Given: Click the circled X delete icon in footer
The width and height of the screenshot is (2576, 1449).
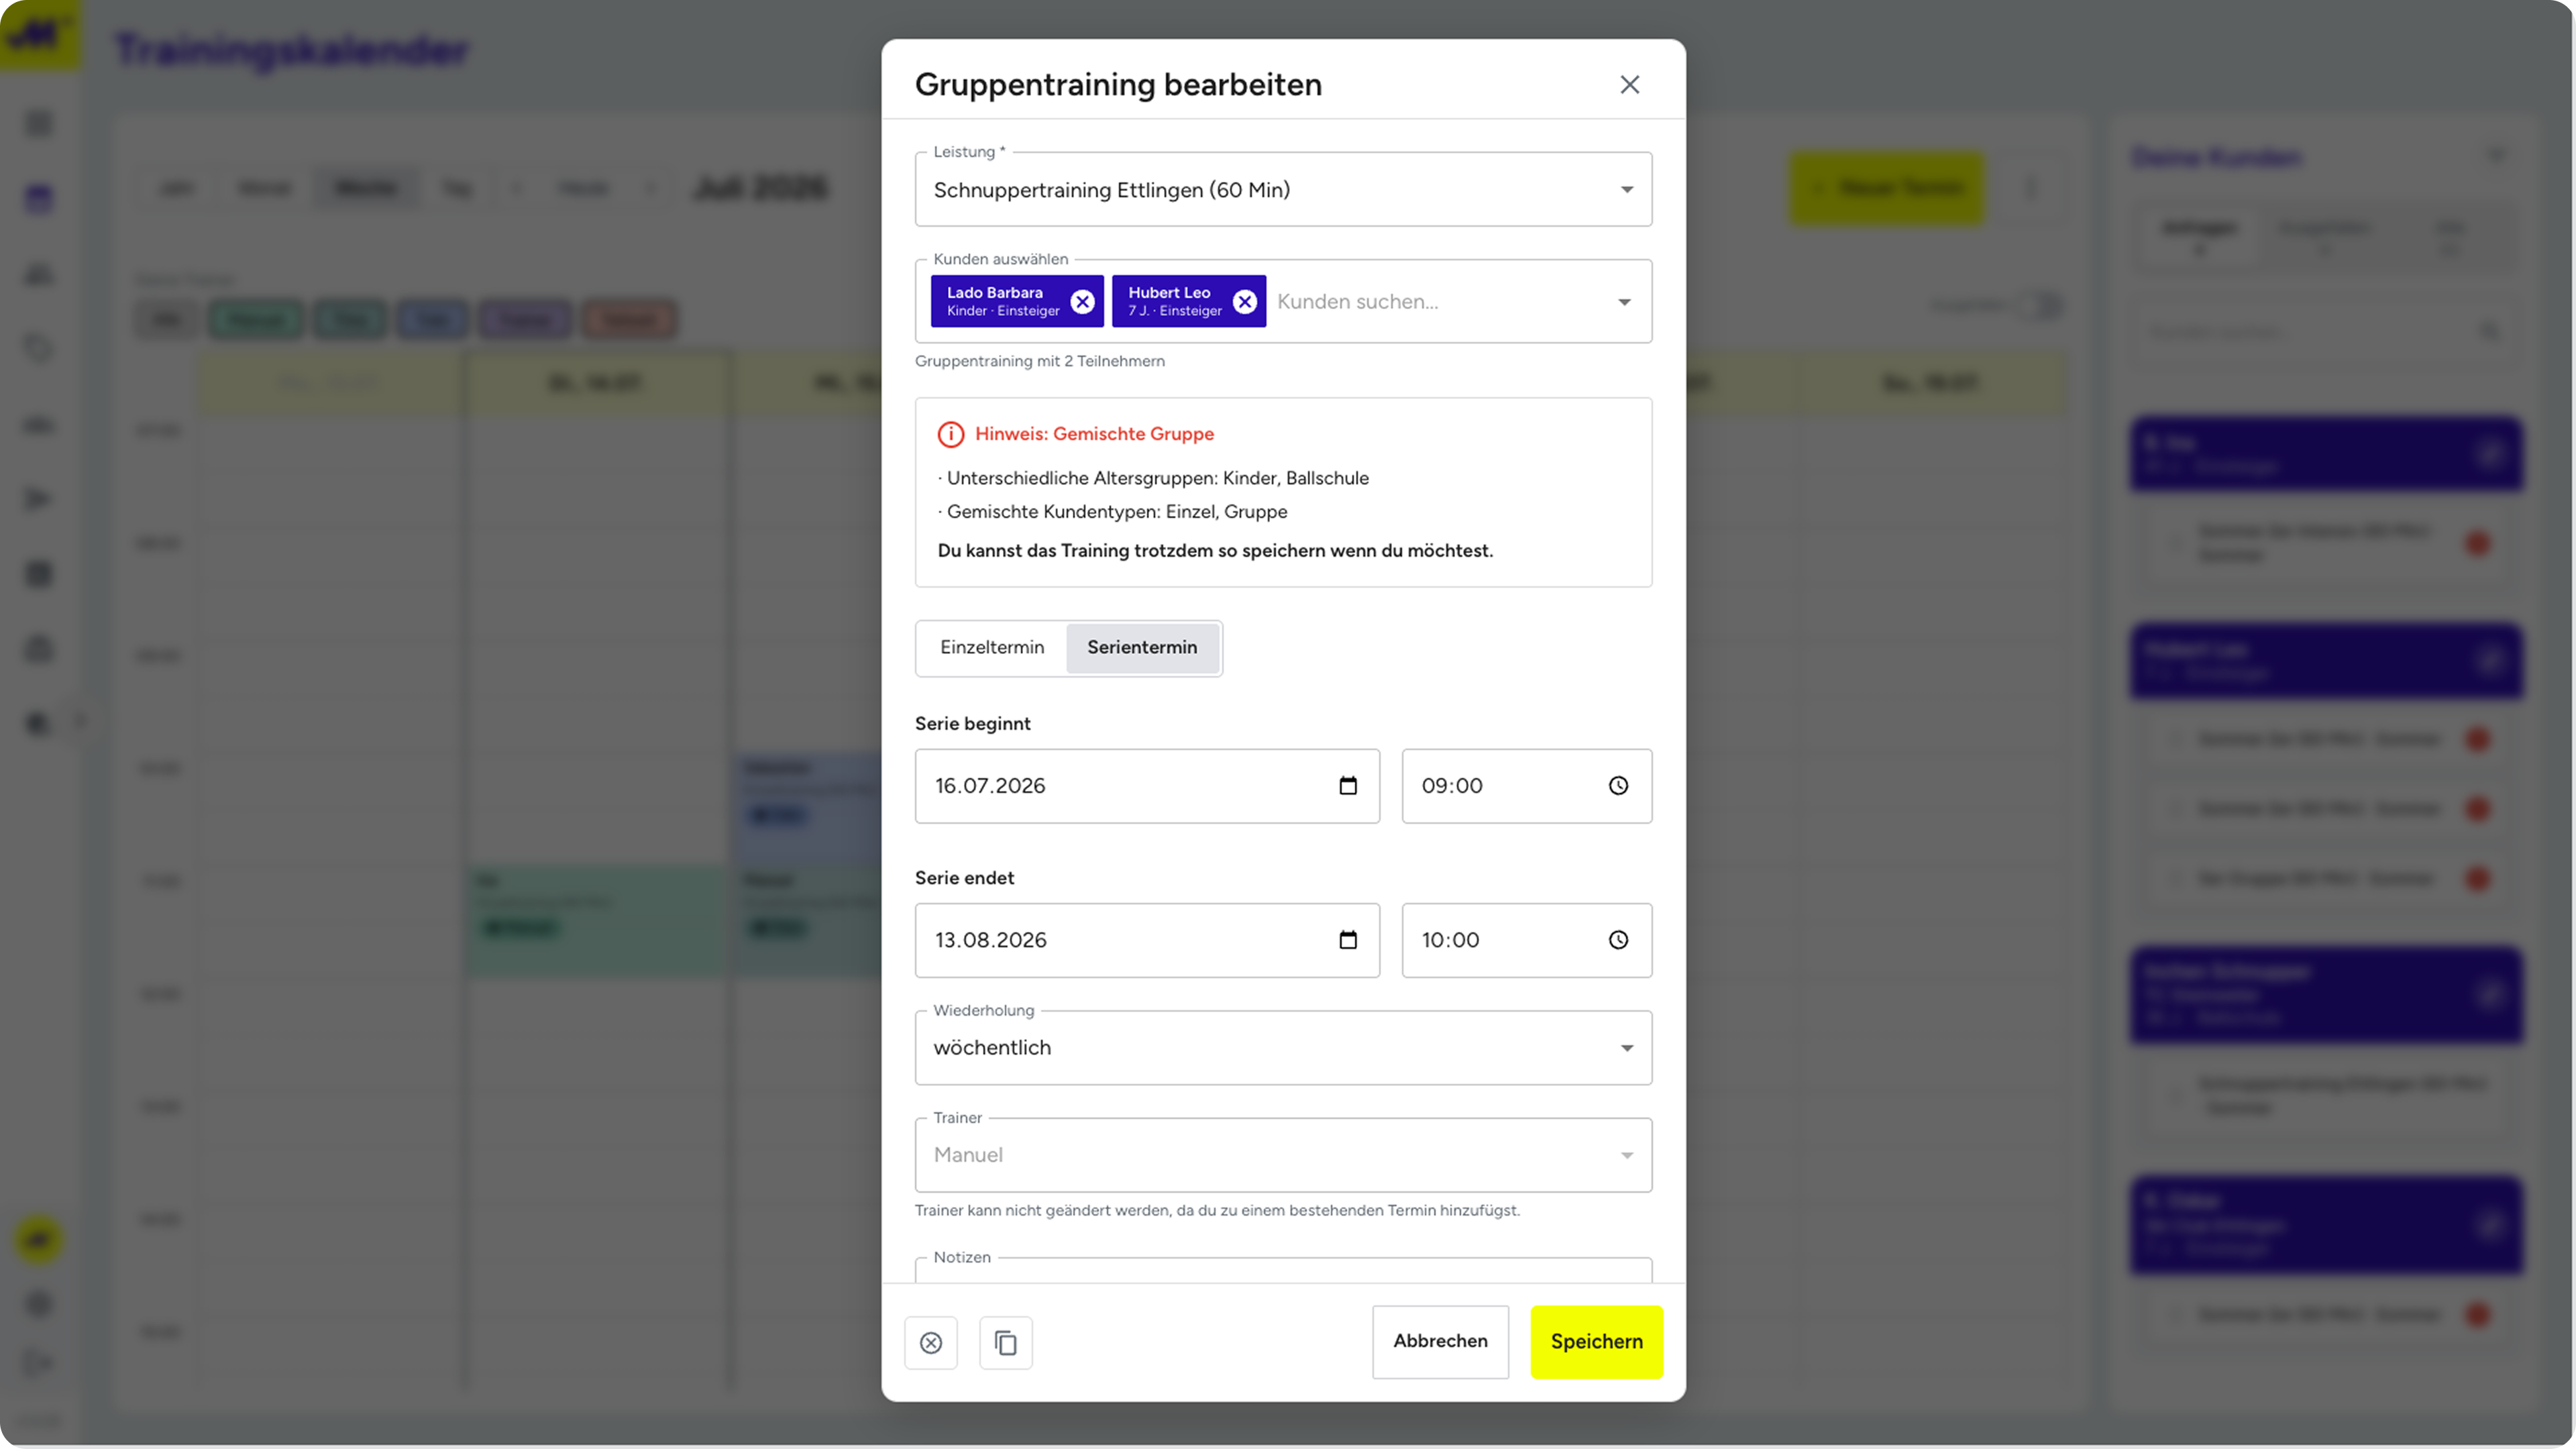Looking at the screenshot, I should pyautogui.click(x=931, y=1342).
